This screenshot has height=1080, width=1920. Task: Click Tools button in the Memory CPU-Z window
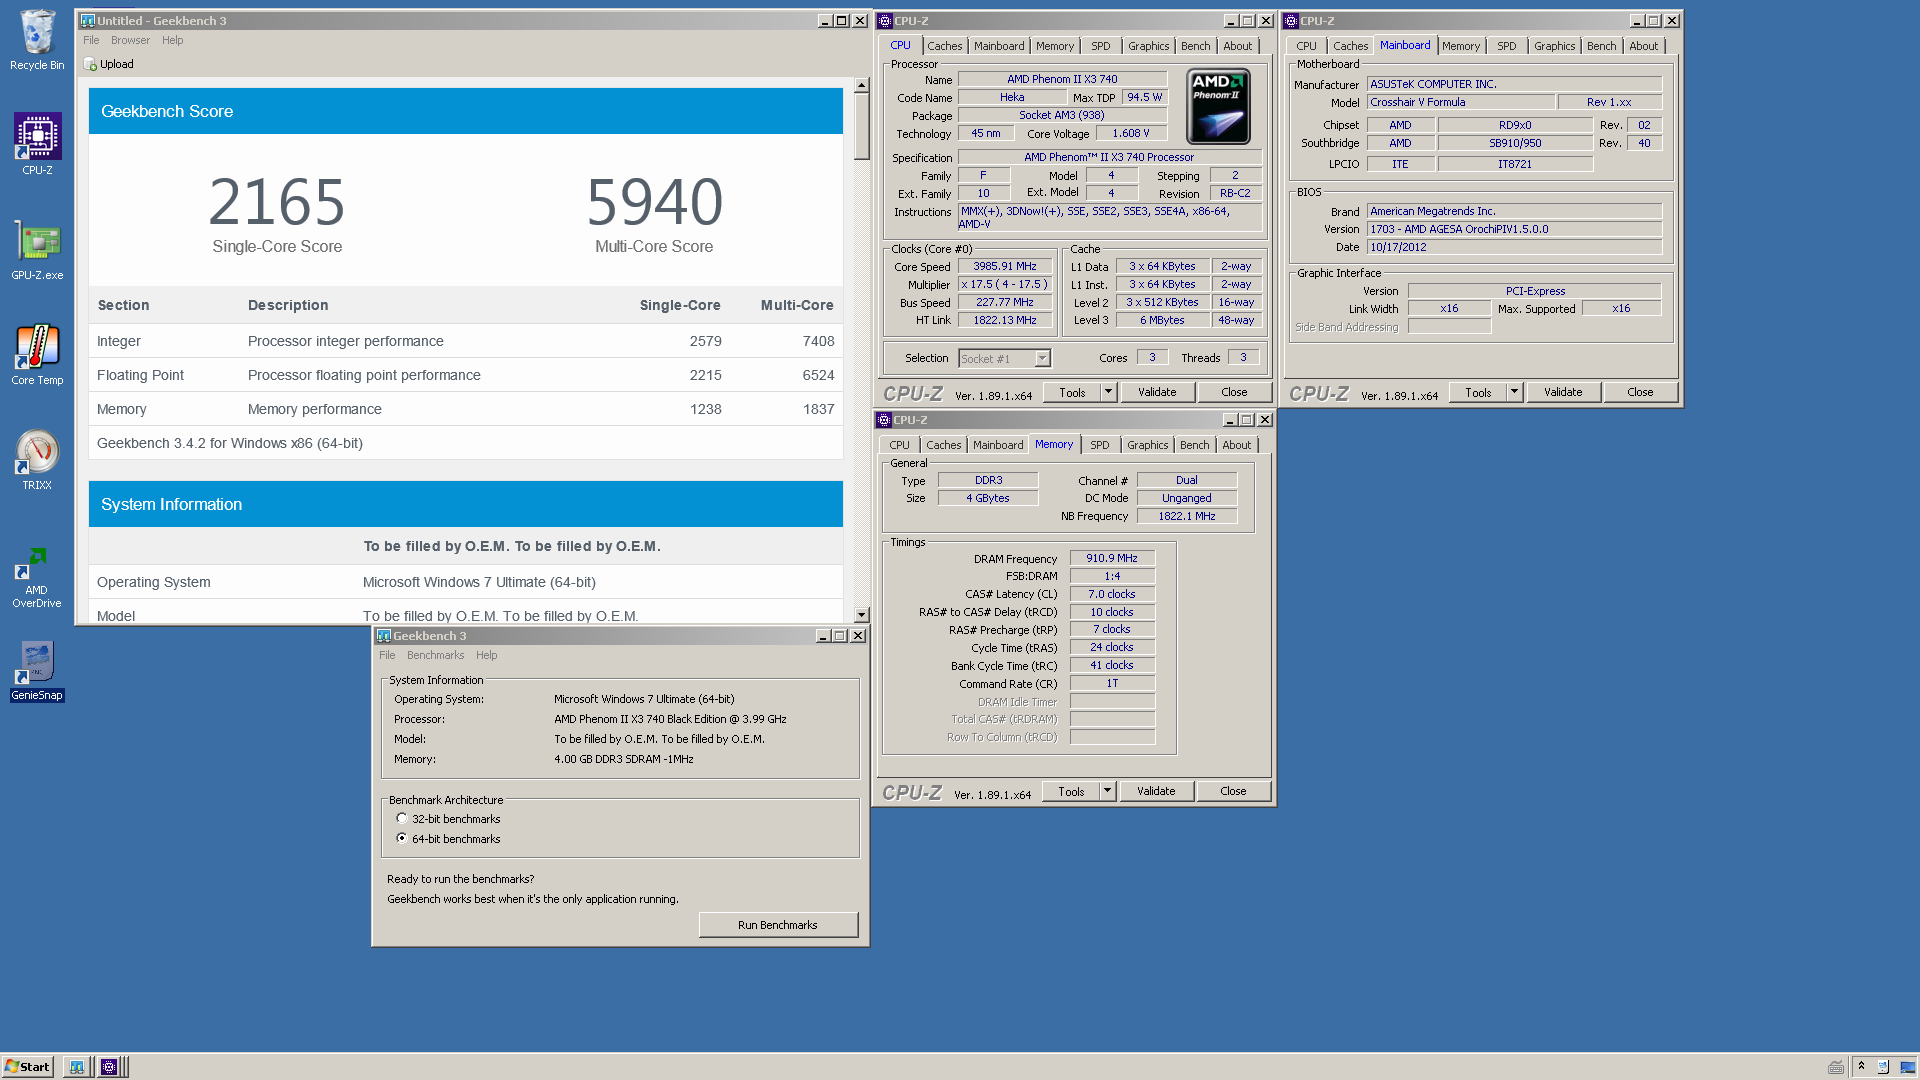[x=1071, y=791]
